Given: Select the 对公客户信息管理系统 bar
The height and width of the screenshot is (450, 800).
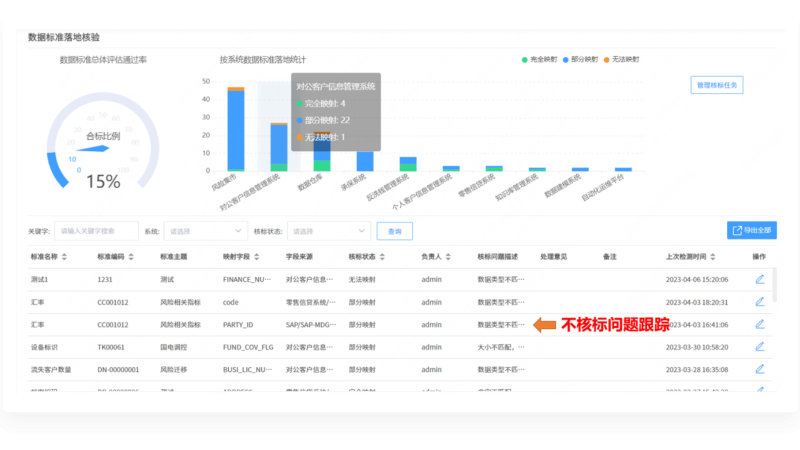Looking at the screenshot, I should pyautogui.click(x=279, y=147).
